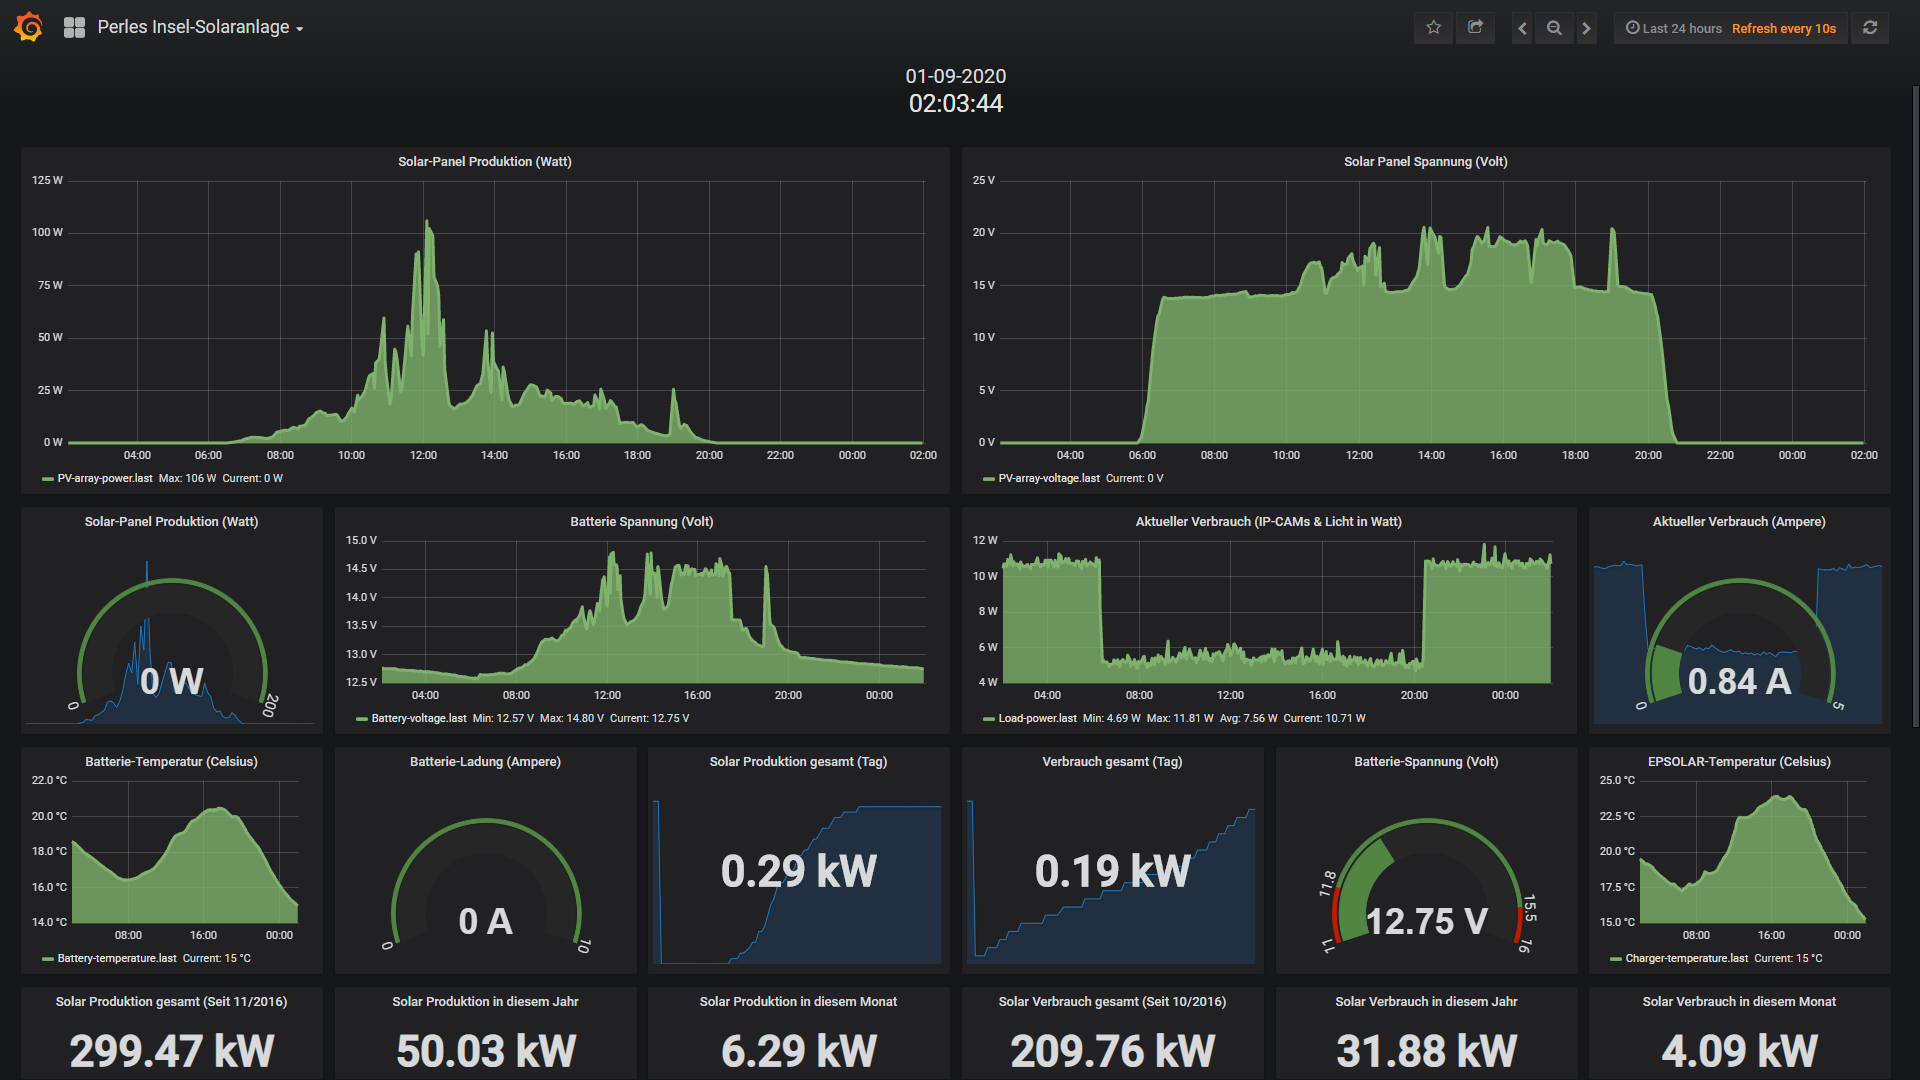Viewport: 1920px width, 1080px height.
Task: Open the Batterie Spannung (Volt) panel title menu
Action: click(x=641, y=521)
